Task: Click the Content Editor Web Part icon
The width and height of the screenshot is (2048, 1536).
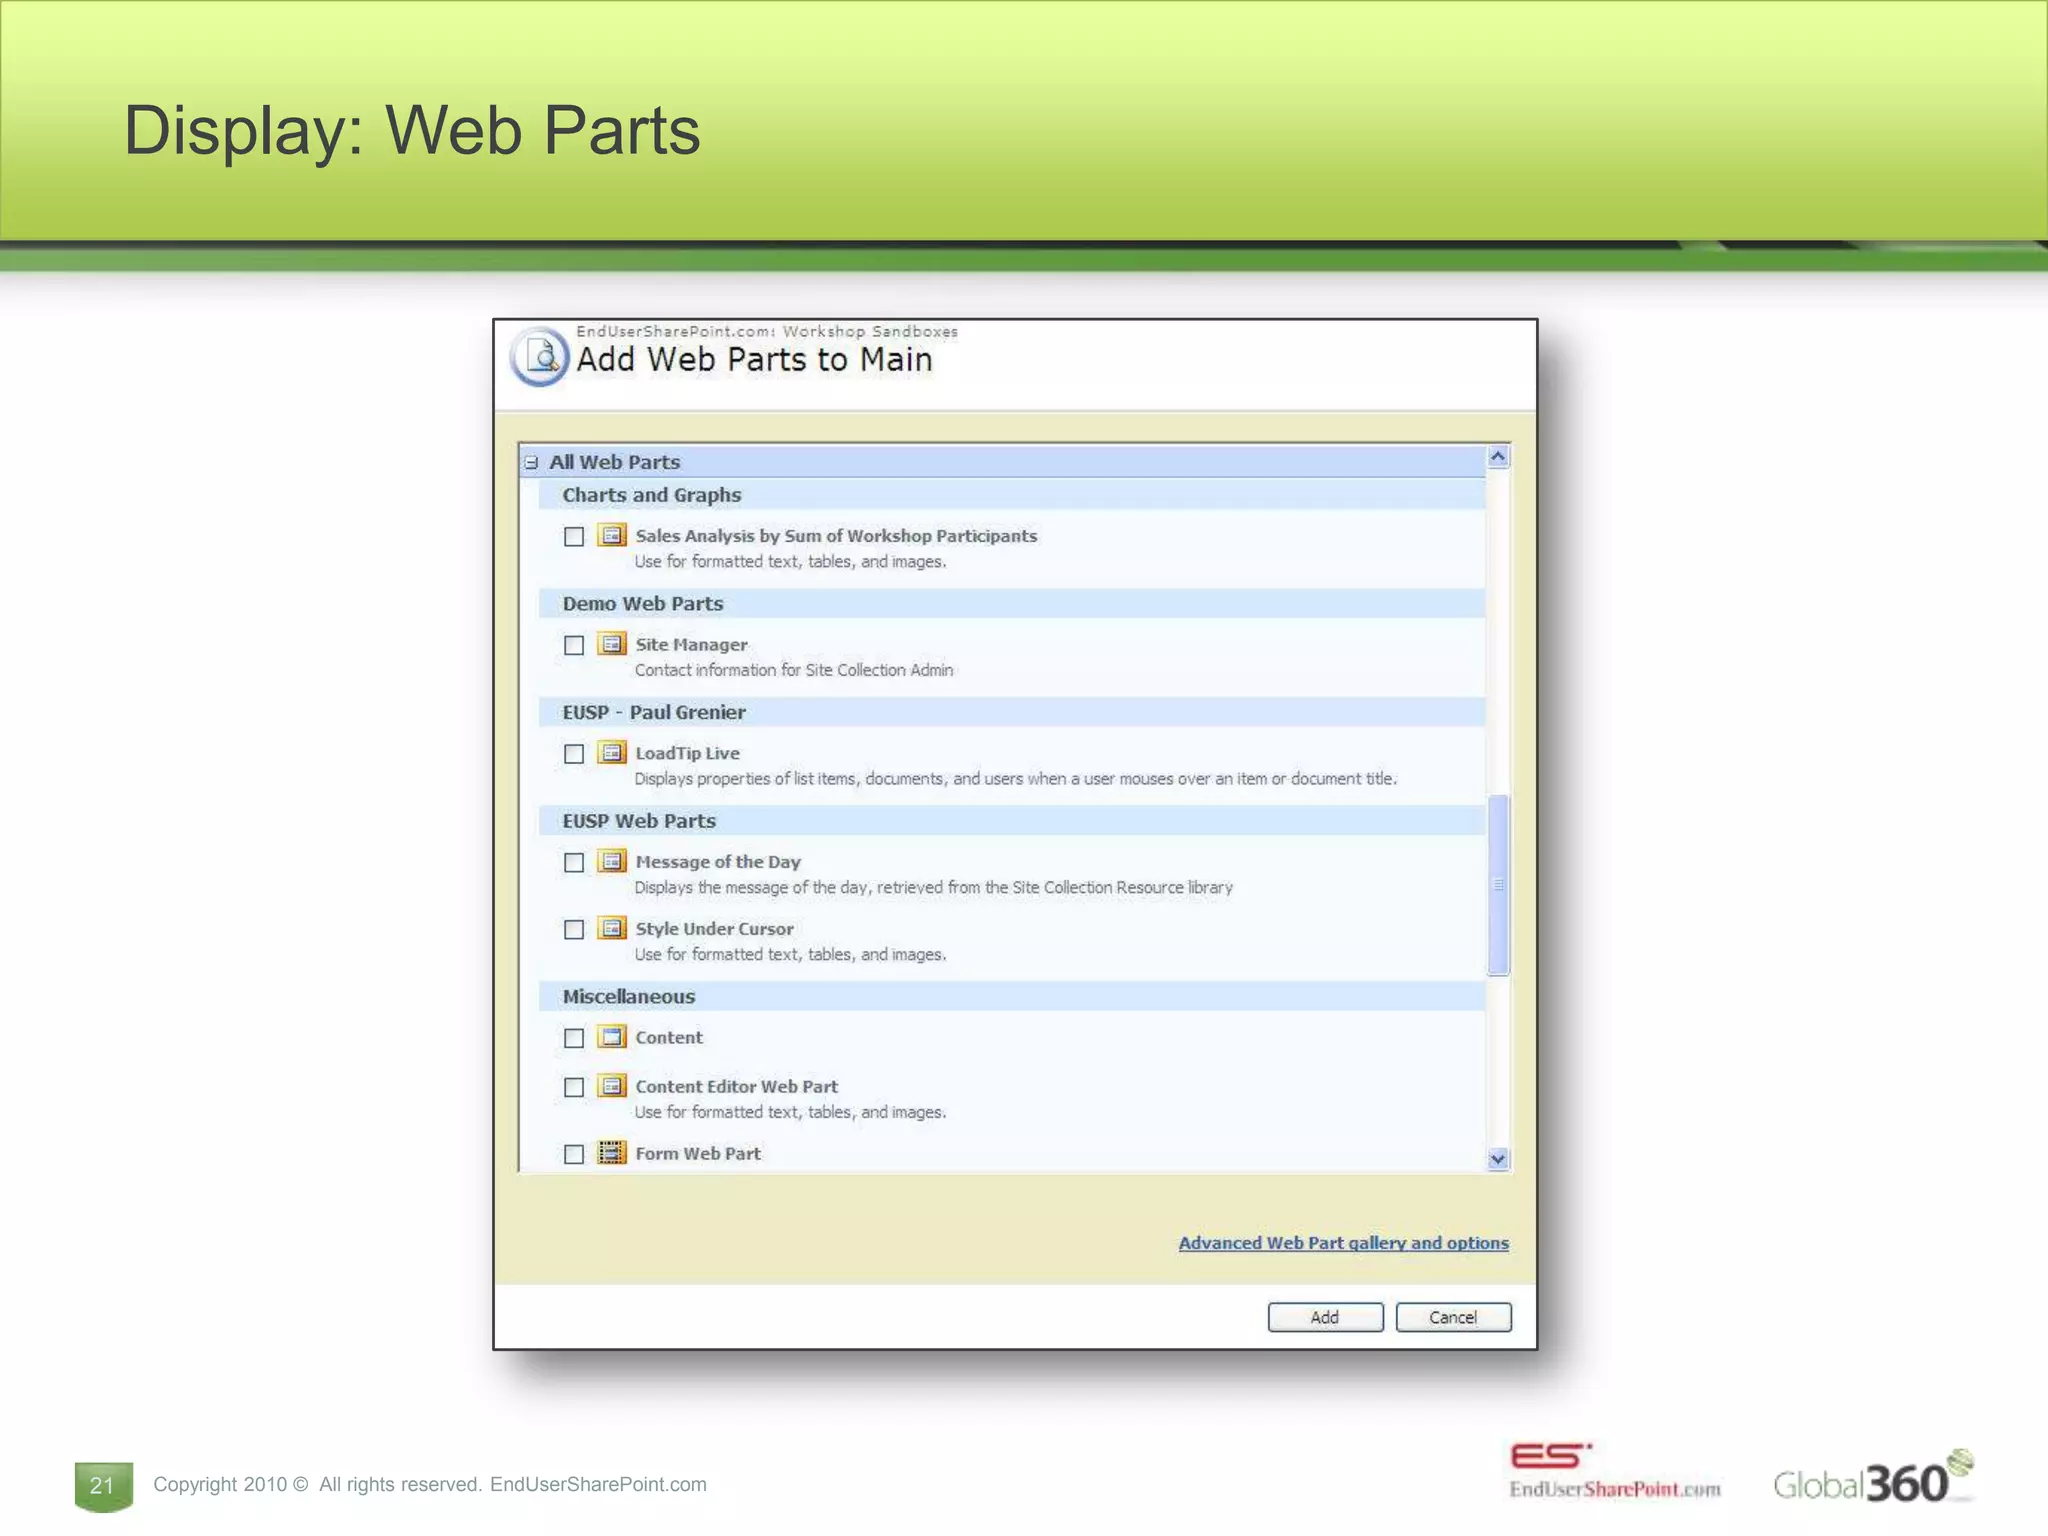Action: [612, 1086]
